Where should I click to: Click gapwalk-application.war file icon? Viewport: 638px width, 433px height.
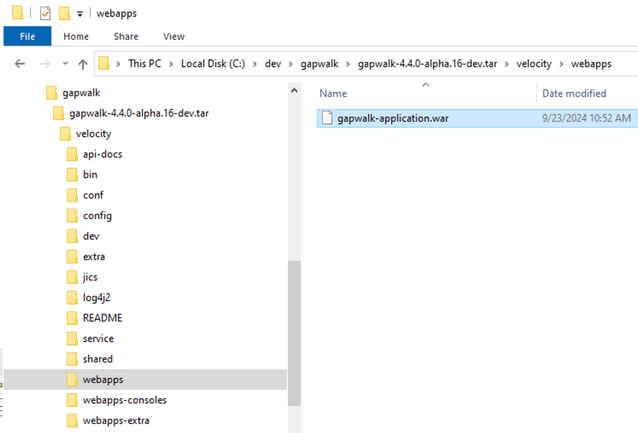click(x=327, y=118)
